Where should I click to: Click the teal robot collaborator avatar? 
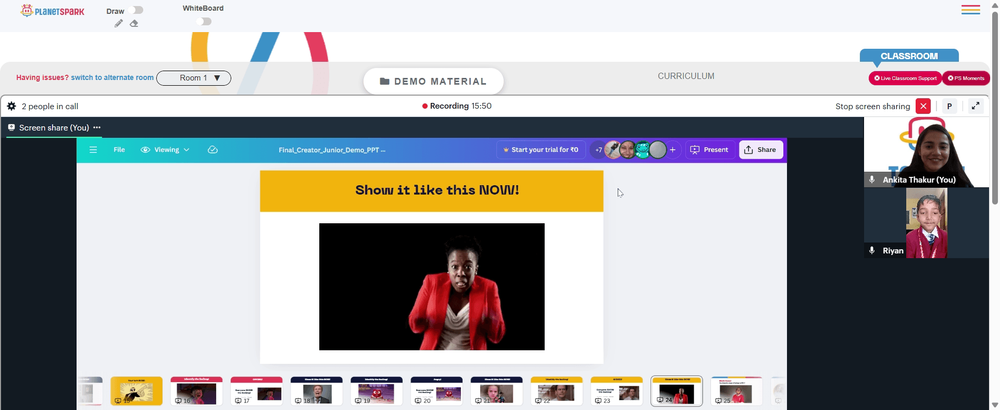(x=643, y=150)
